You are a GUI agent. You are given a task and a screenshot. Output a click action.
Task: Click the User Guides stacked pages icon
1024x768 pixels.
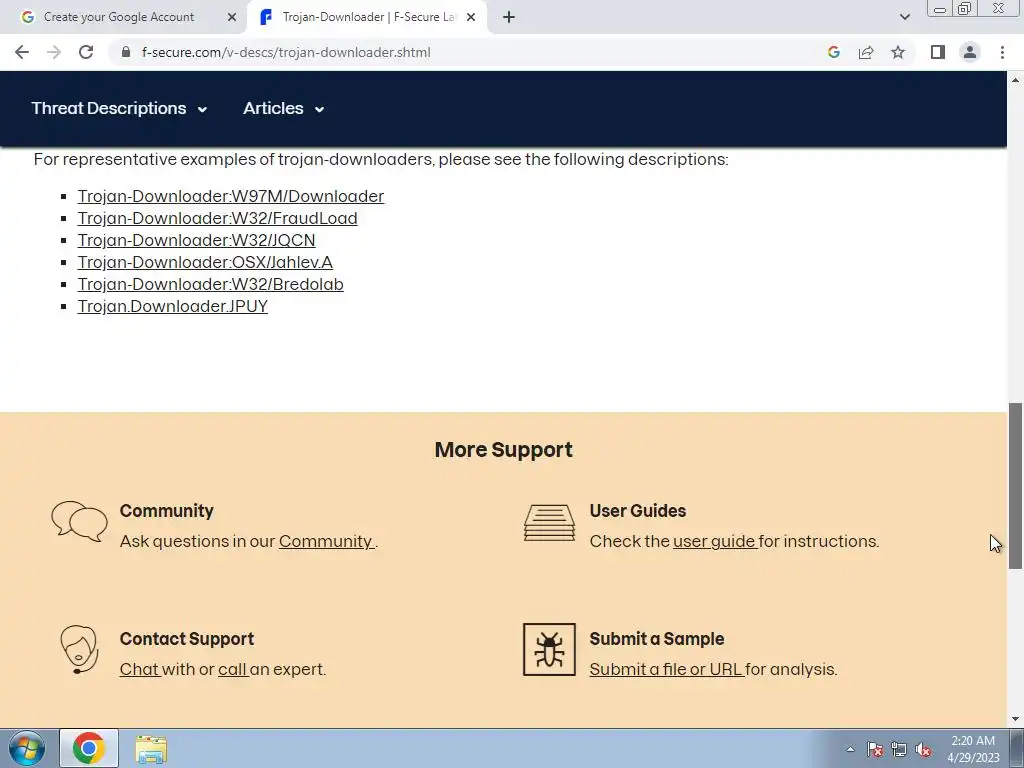point(549,522)
